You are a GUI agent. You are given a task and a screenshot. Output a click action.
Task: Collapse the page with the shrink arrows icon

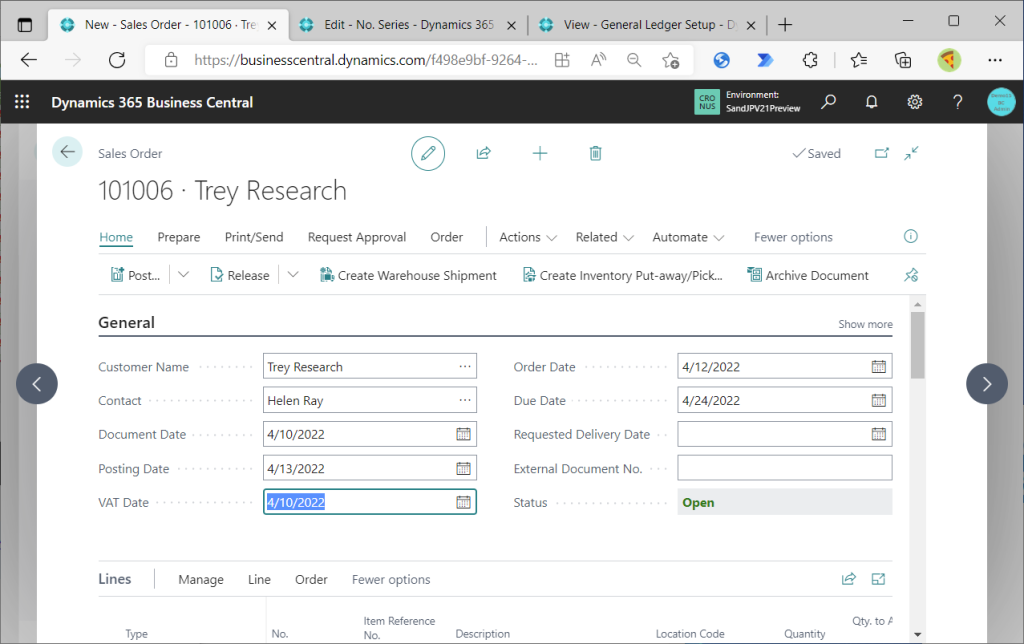point(912,153)
